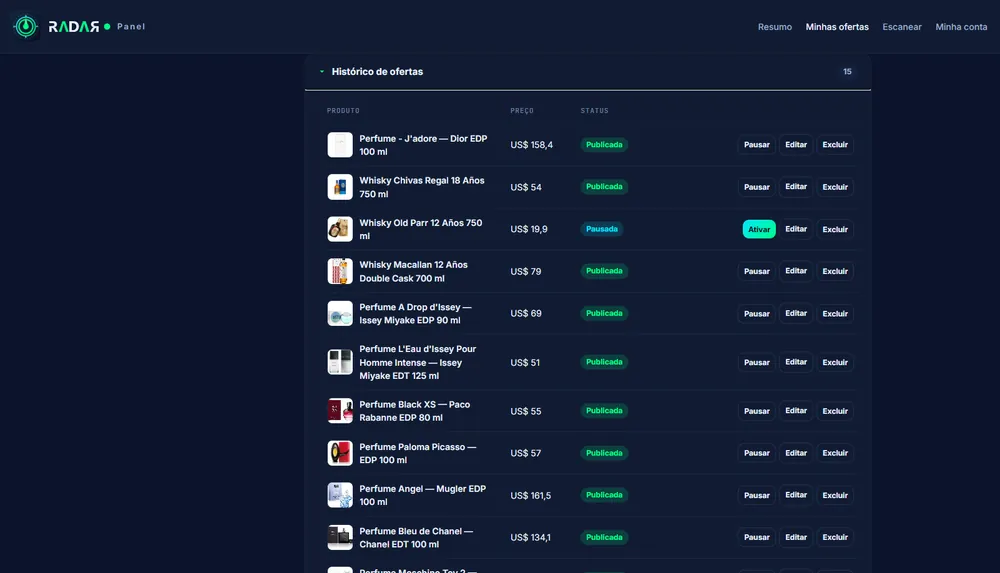Open the Chivas Regal 18 product thumbnail

(x=340, y=187)
